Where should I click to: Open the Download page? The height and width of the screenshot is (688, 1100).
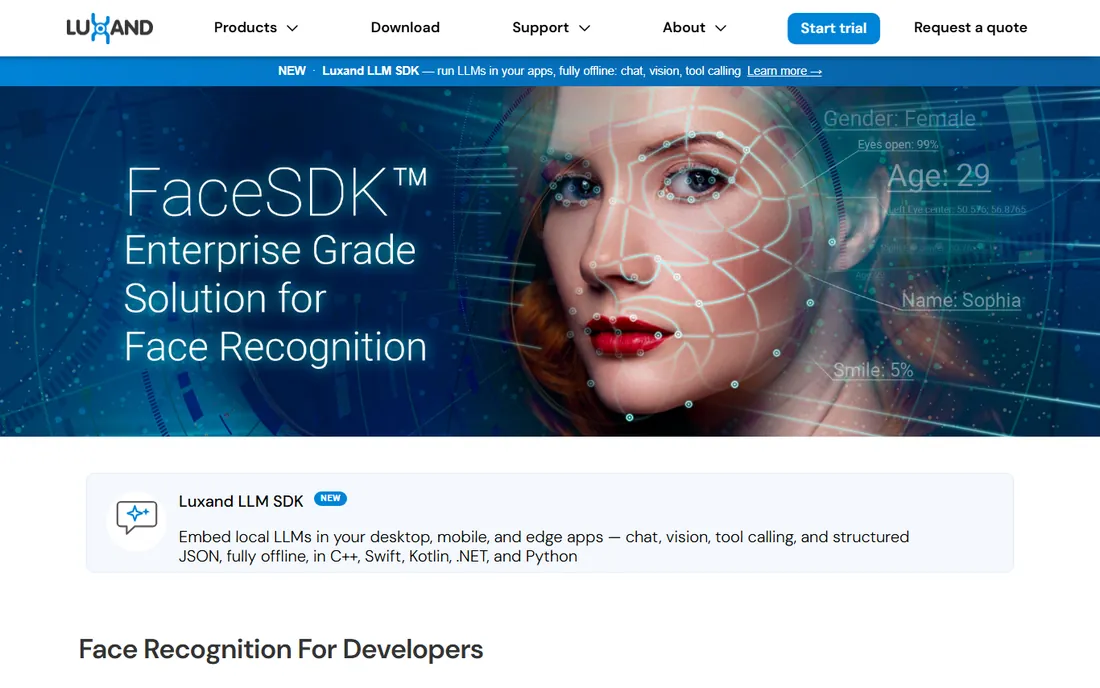405,27
